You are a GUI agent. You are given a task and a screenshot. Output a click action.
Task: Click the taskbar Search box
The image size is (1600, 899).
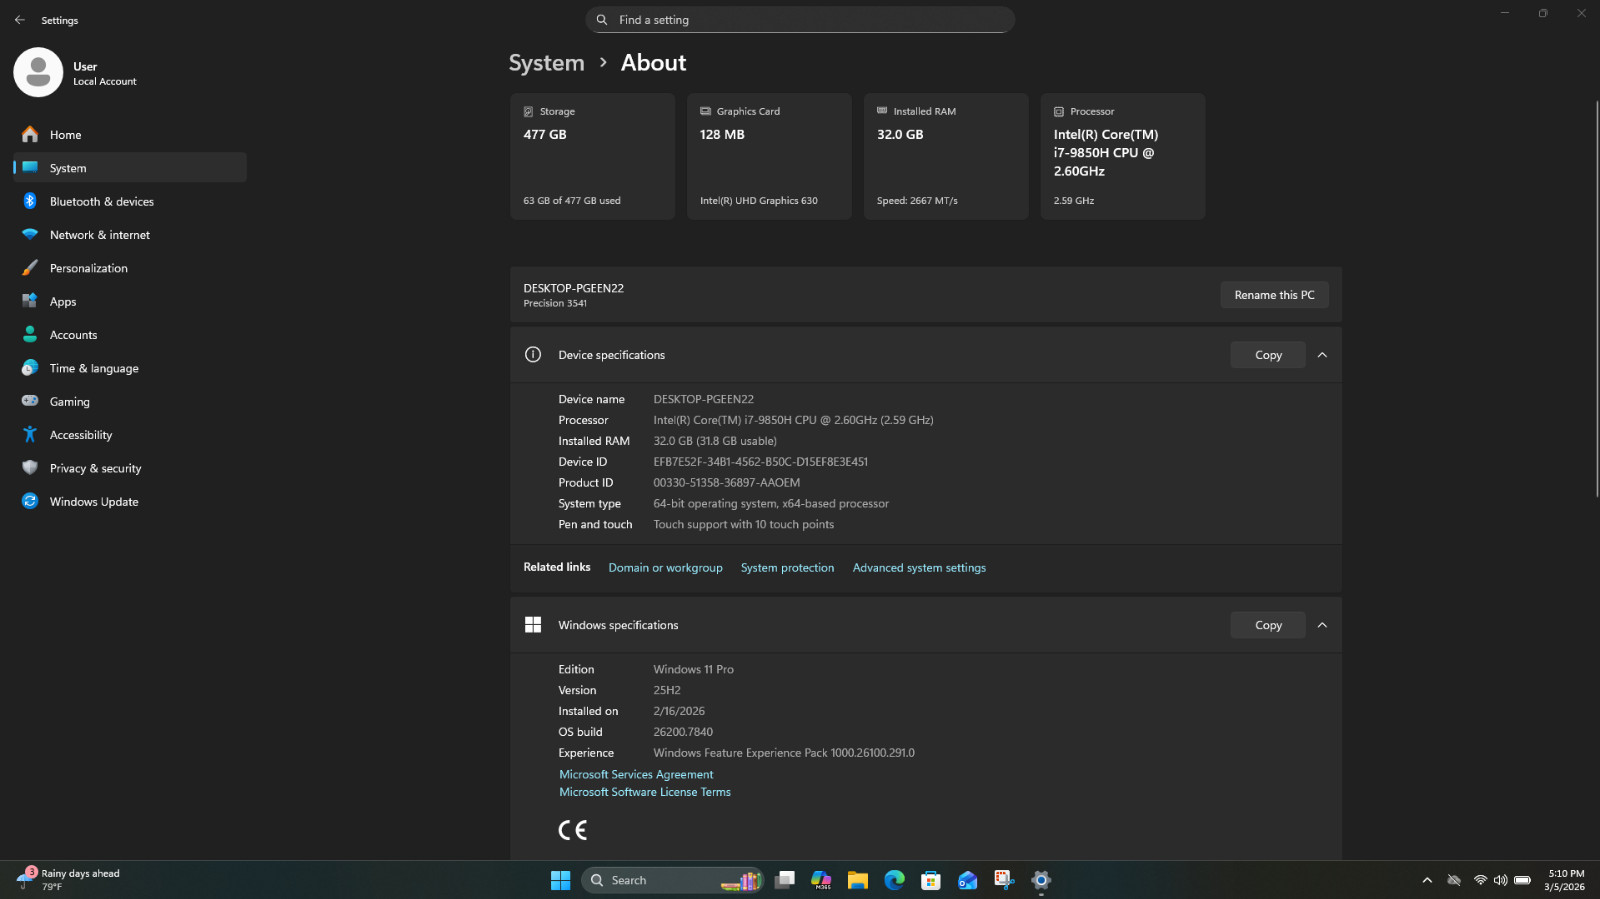(x=672, y=880)
